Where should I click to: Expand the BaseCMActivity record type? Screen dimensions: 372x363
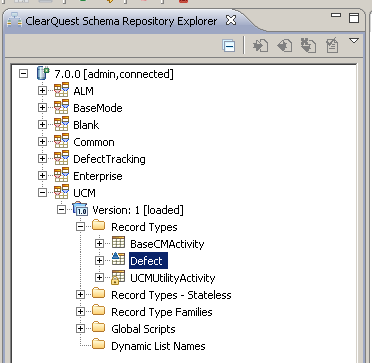point(99,244)
